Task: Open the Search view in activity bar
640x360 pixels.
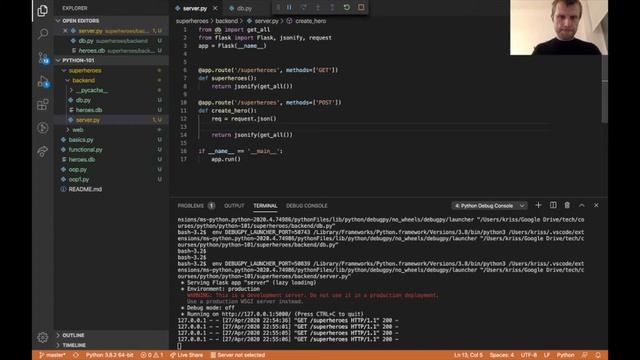Action: (42, 33)
